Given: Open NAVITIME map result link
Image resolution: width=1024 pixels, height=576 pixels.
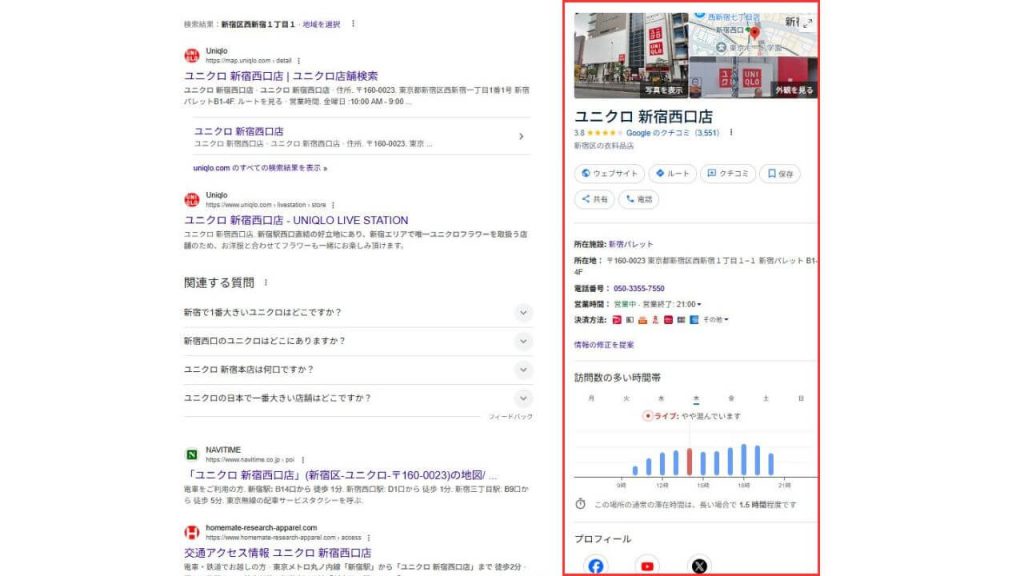Looking at the screenshot, I should click(340, 475).
